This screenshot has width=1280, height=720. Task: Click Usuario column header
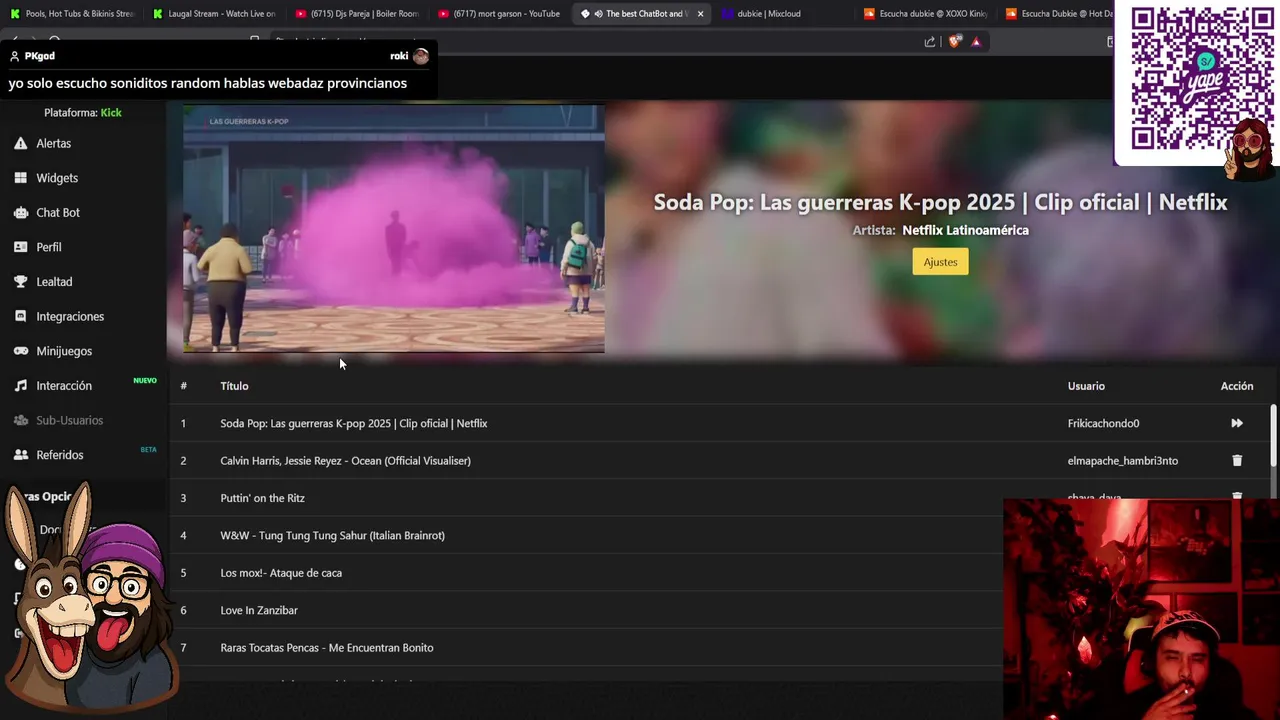[x=1086, y=386]
